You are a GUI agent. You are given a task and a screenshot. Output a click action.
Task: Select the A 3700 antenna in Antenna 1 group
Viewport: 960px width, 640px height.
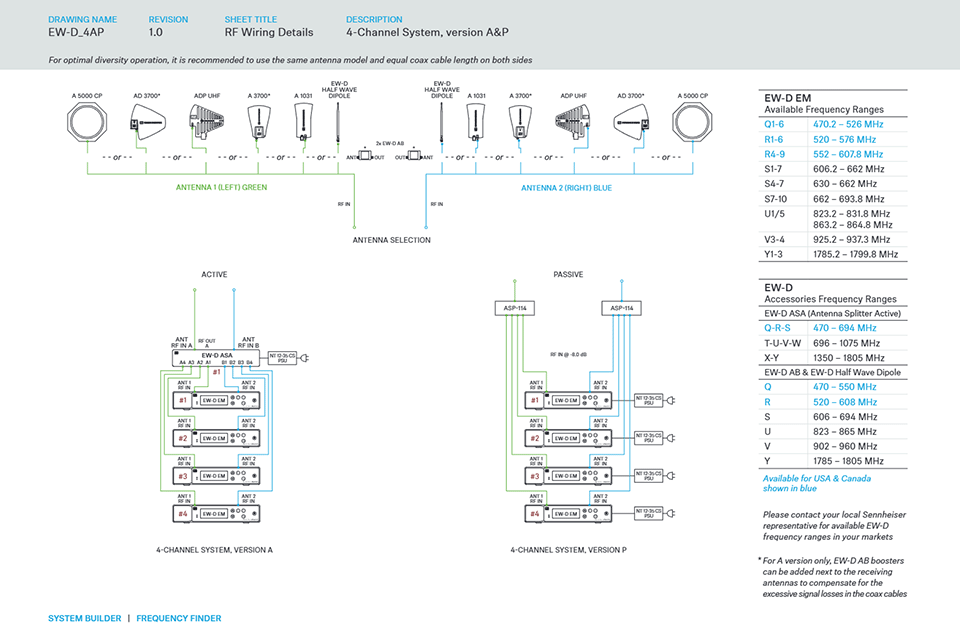click(x=259, y=122)
